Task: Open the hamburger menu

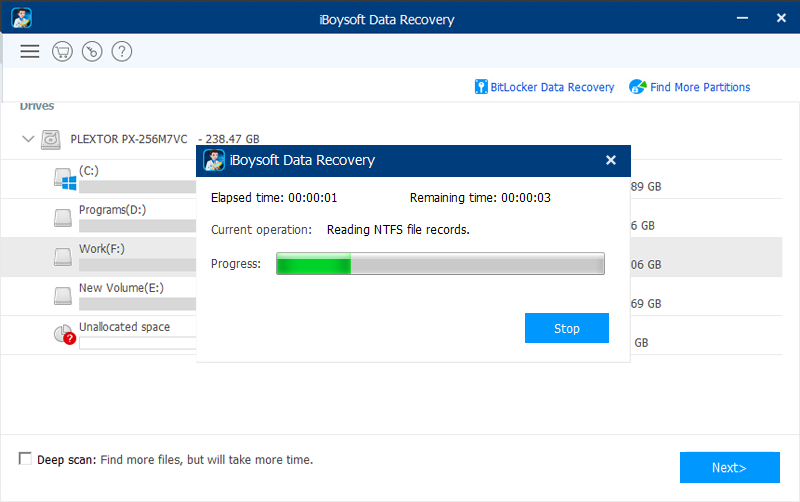Action: click(x=30, y=51)
